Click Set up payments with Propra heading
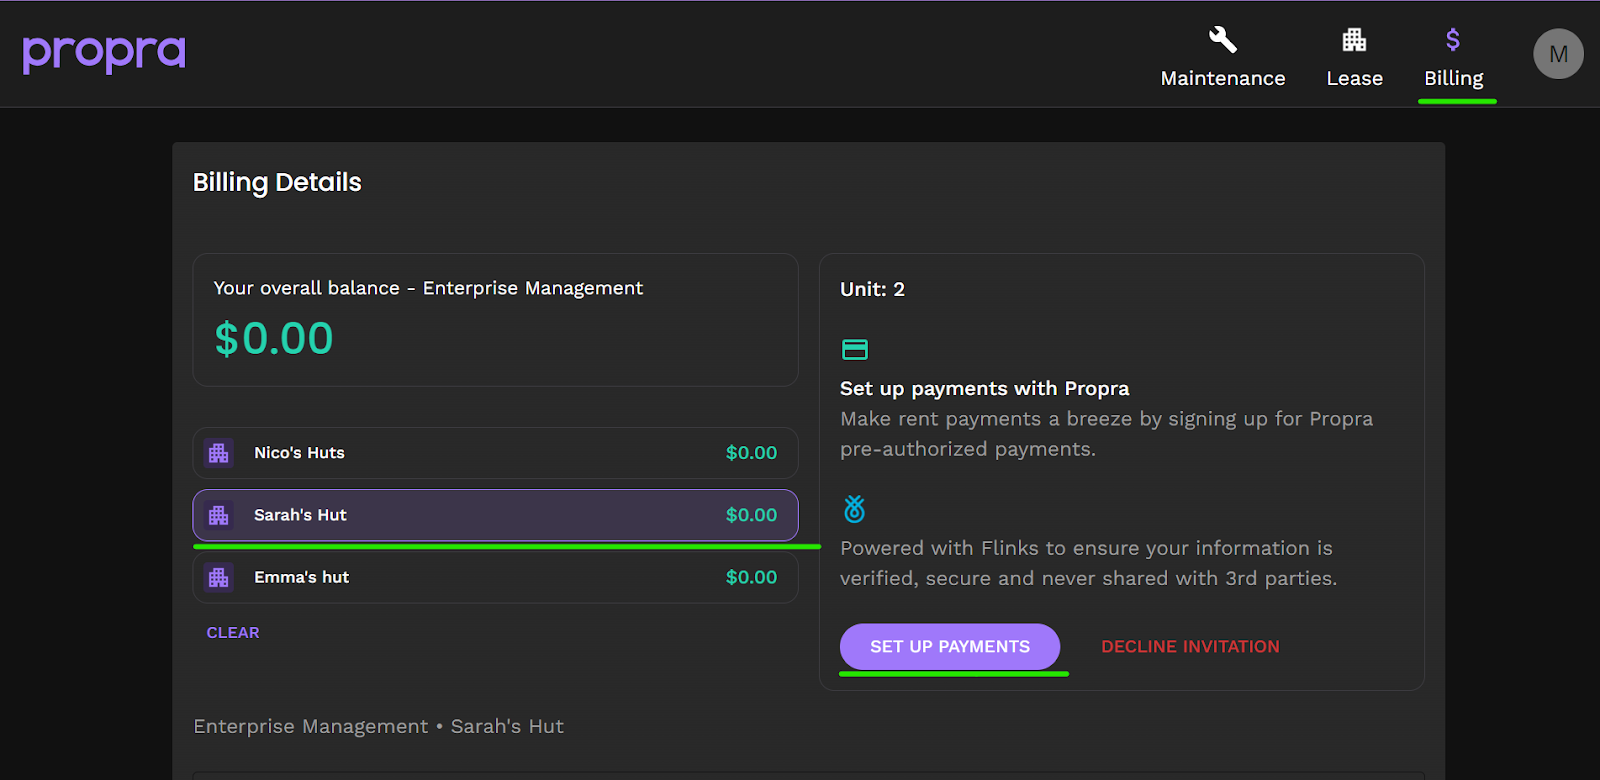1600x780 pixels. pos(985,388)
